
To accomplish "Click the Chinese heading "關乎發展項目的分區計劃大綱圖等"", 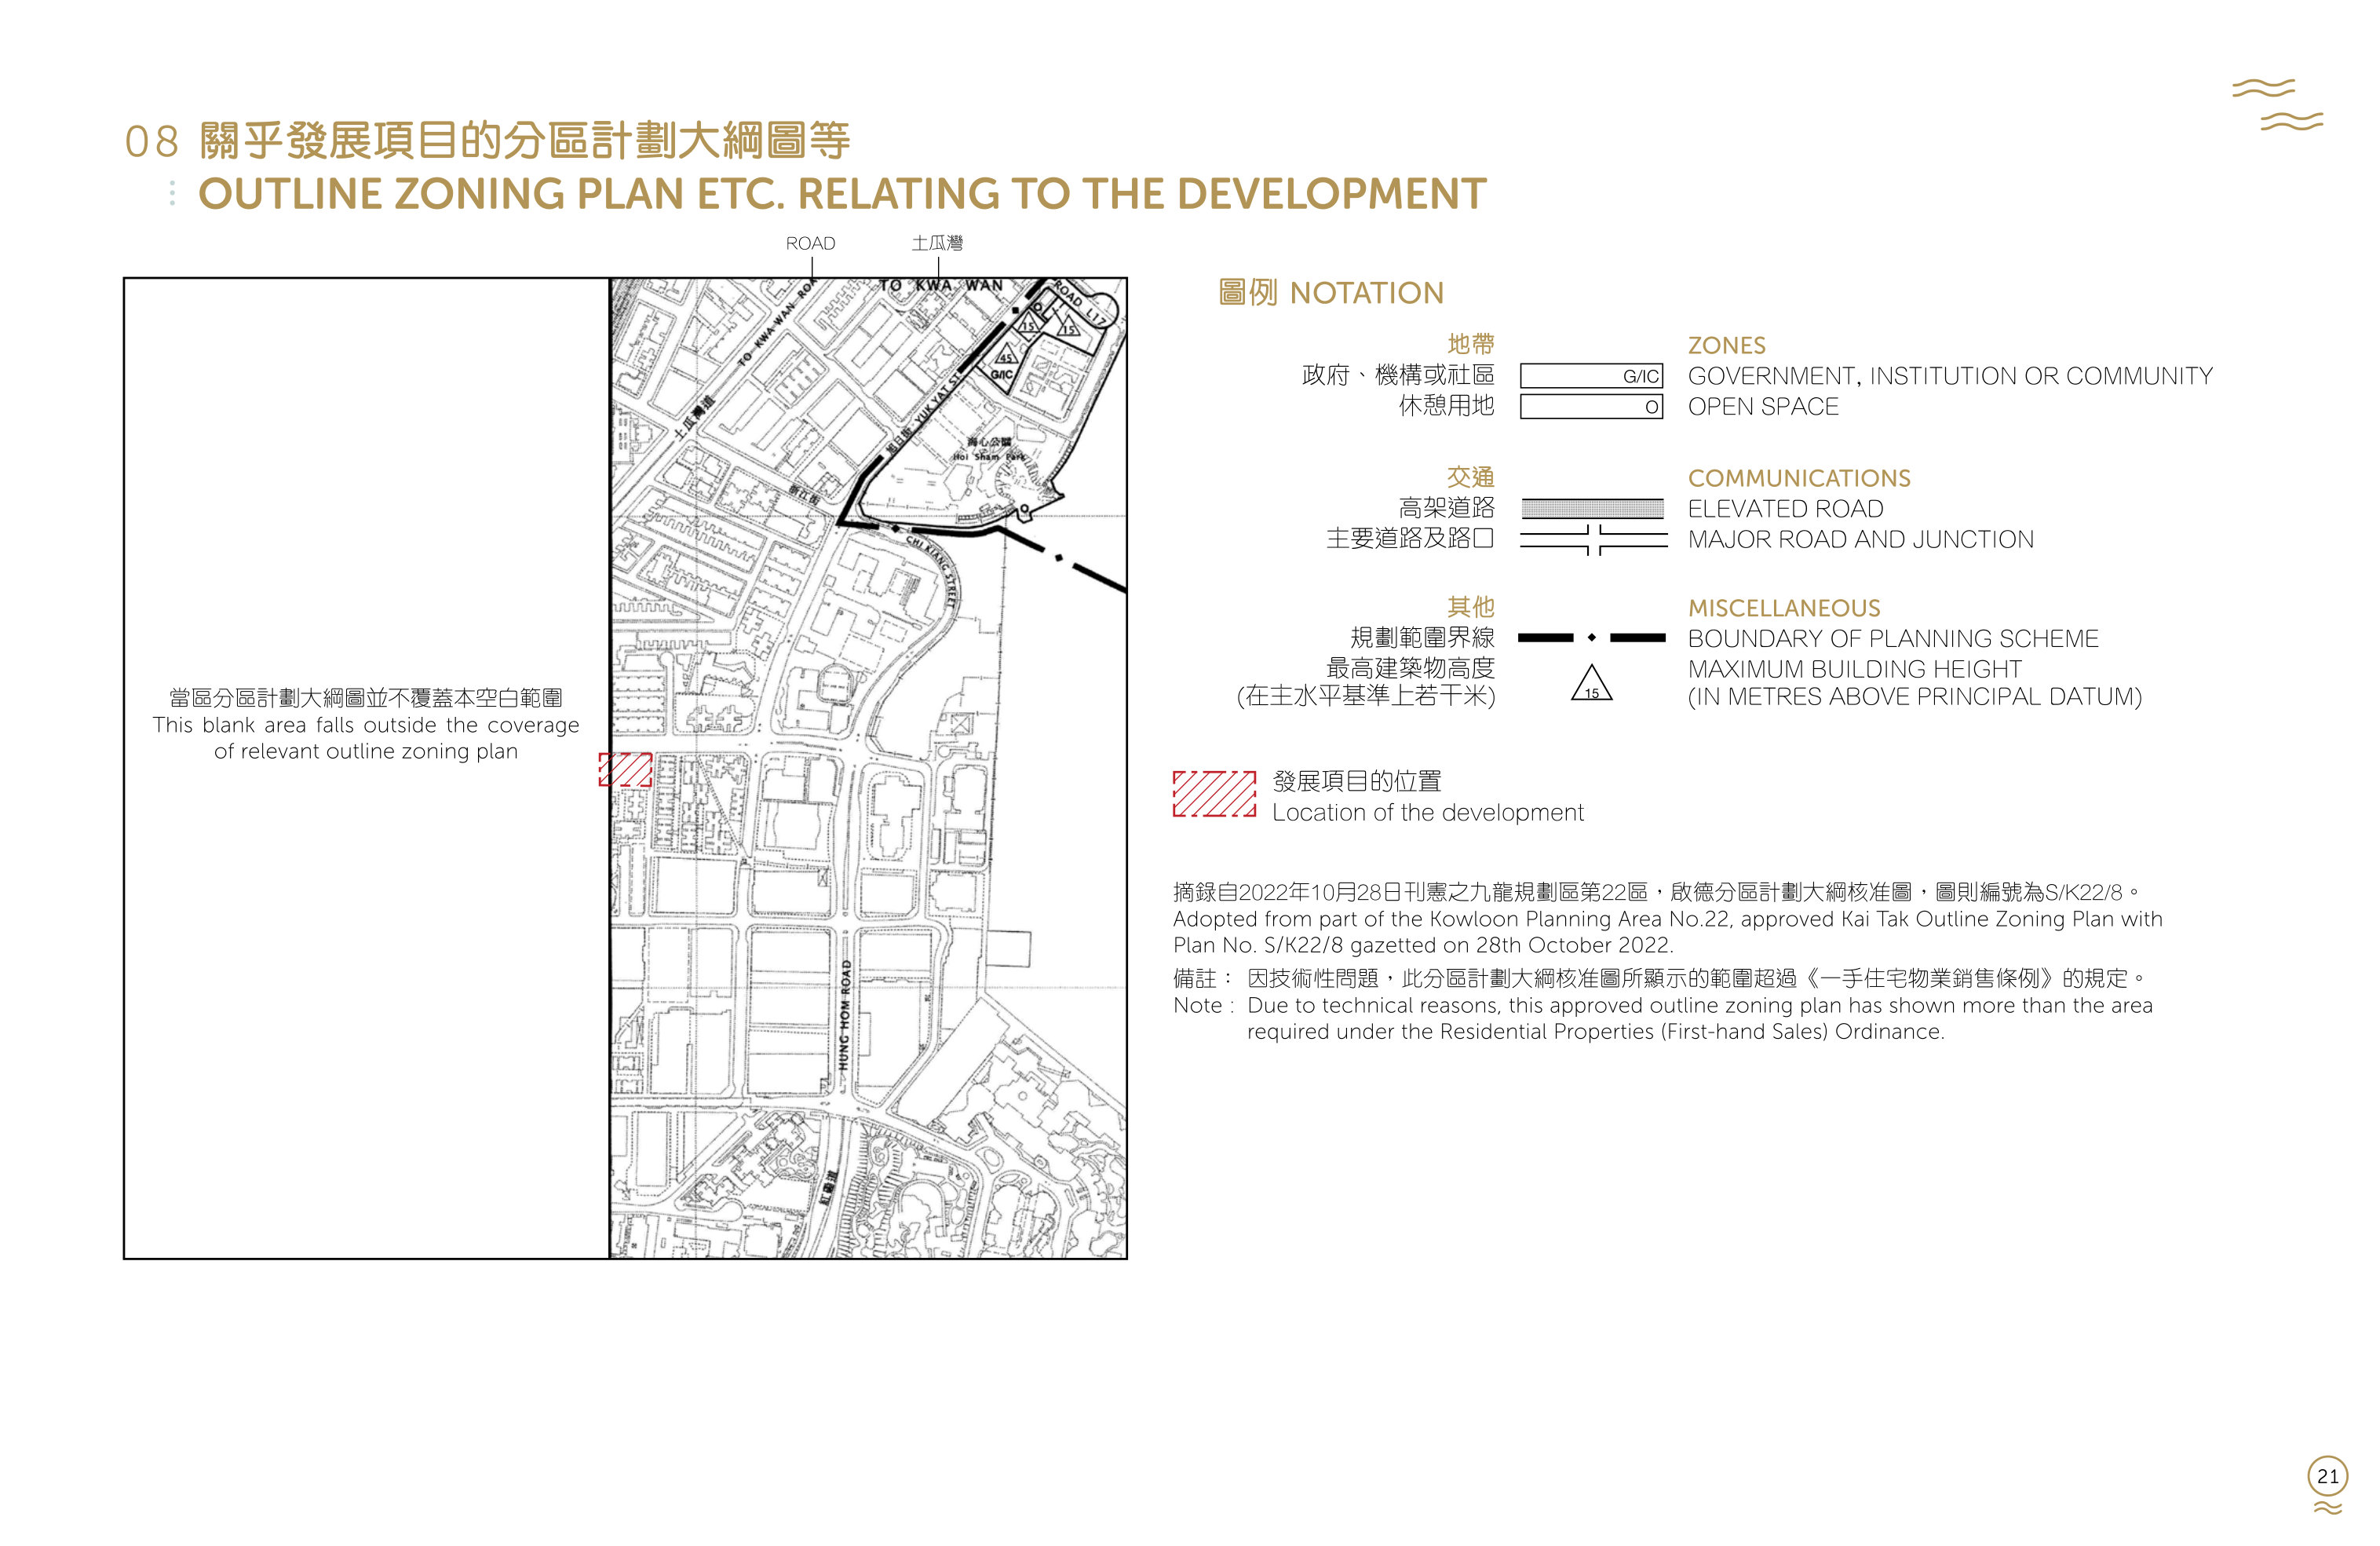I will point(525,141).
